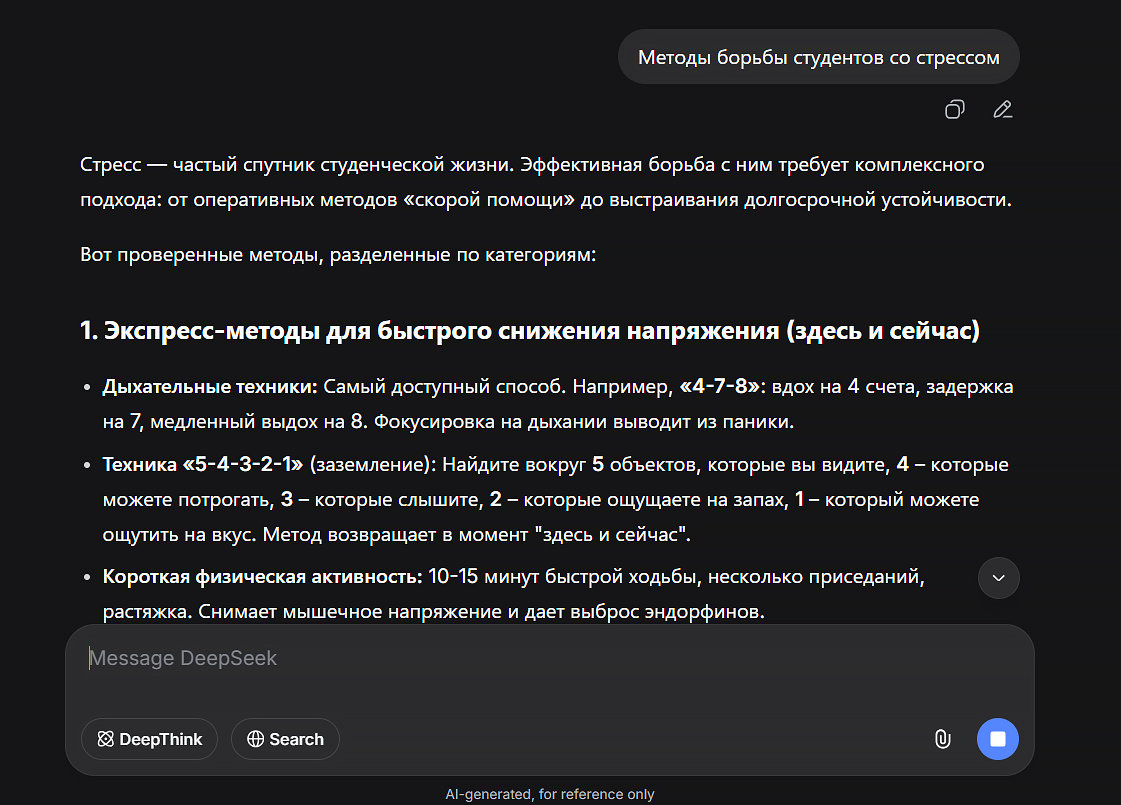Click the AI-generated disclaimer text

click(x=550, y=793)
